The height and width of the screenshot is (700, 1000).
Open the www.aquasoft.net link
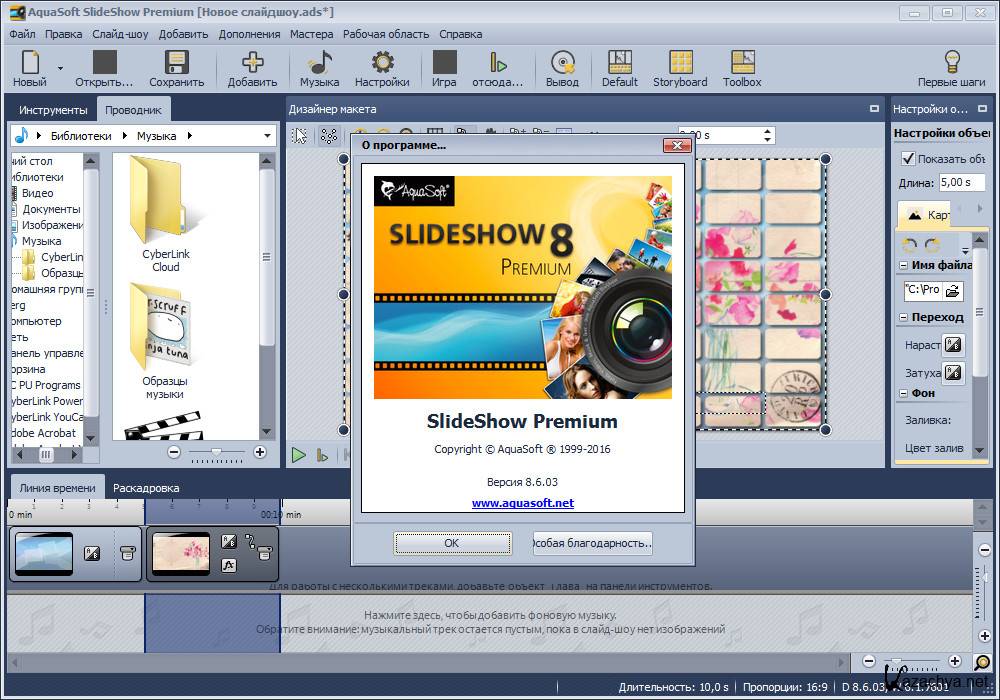[523, 503]
